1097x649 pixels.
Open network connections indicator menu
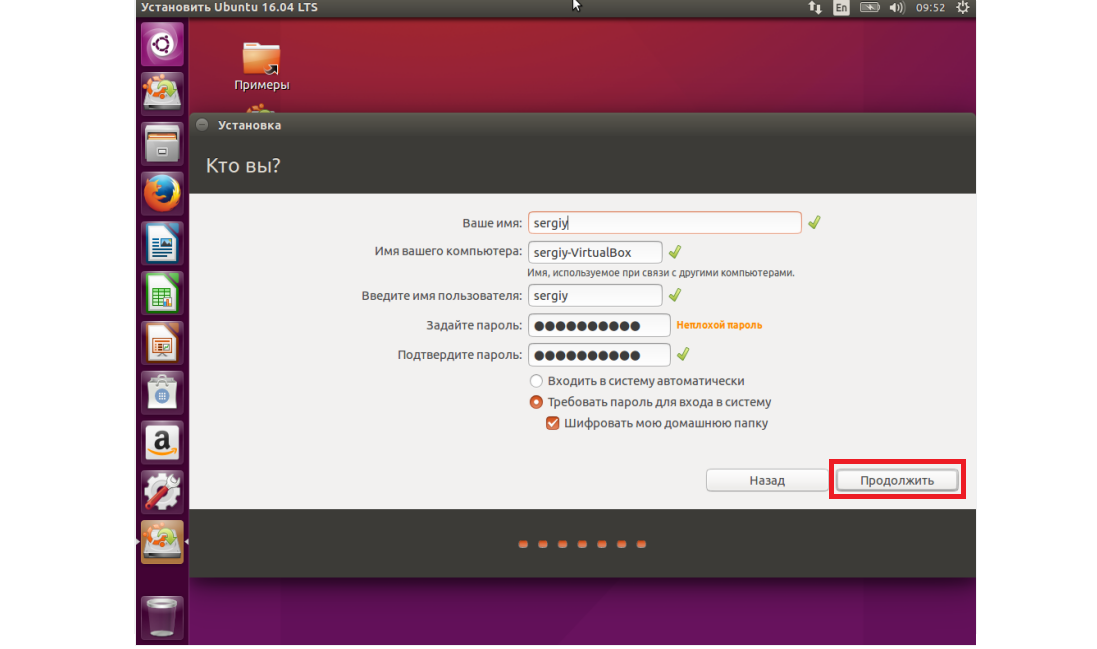pyautogui.click(x=814, y=7)
